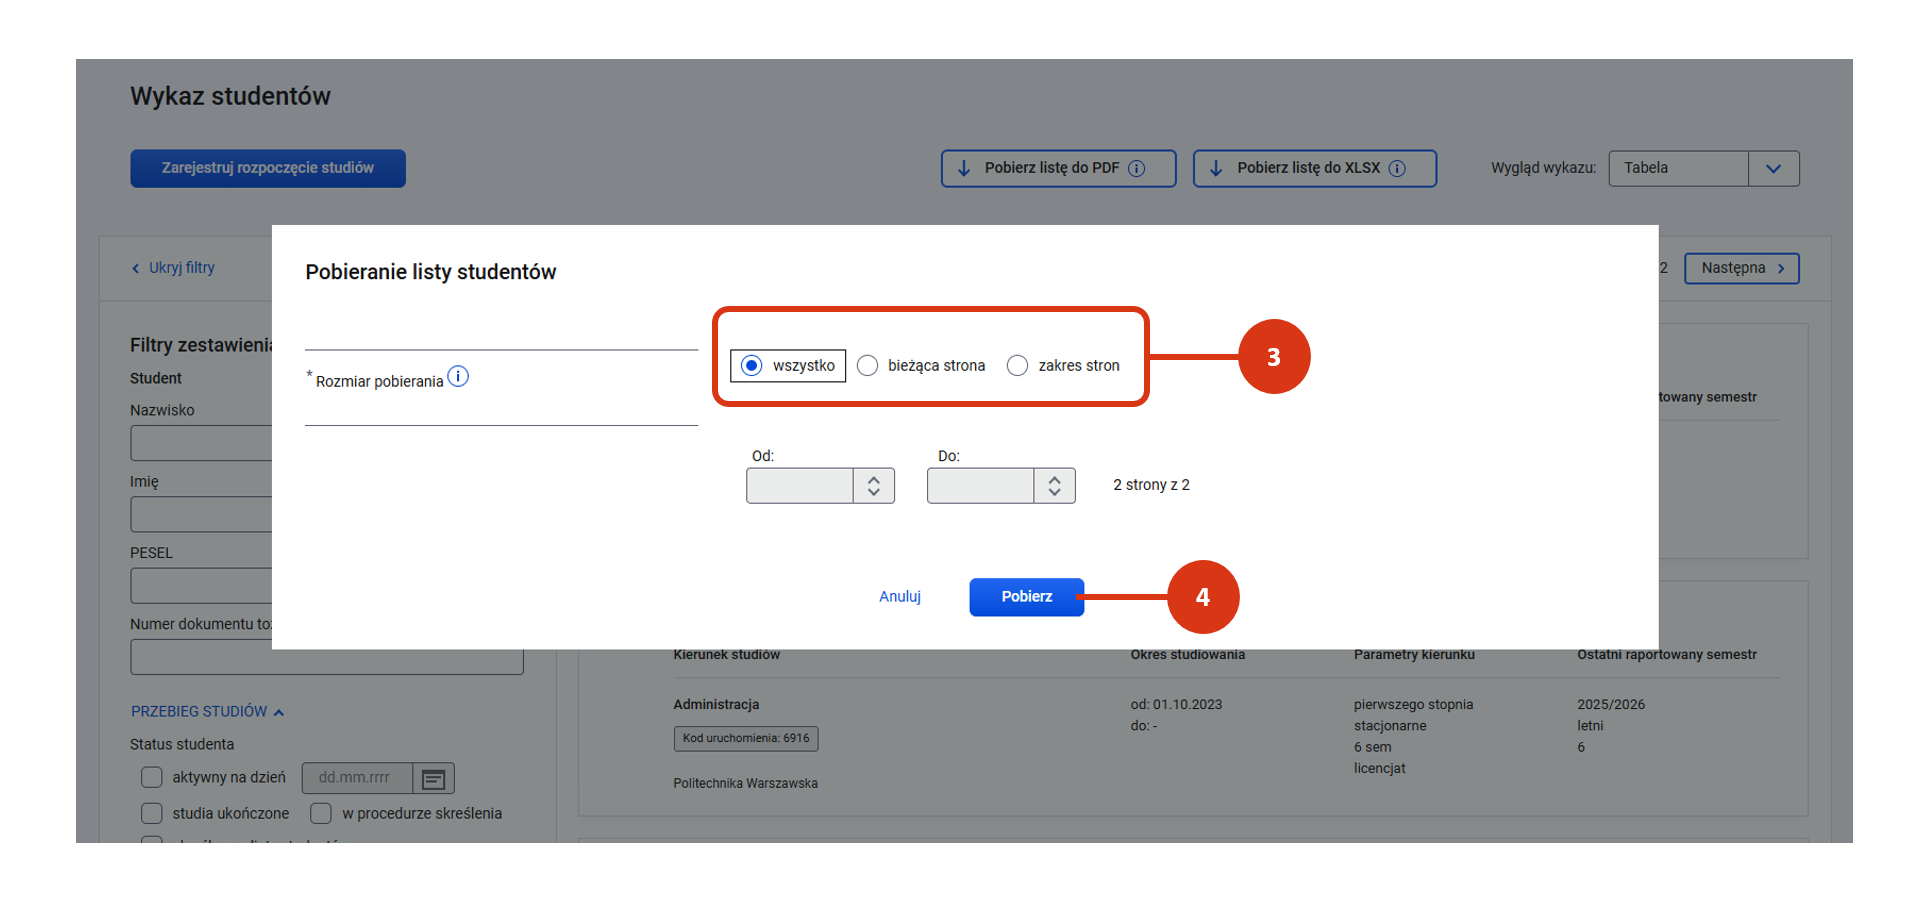Viewport: 1919px width, 916px height.
Task: Click Anuluj to cancel the download
Action: click(900, 597)
